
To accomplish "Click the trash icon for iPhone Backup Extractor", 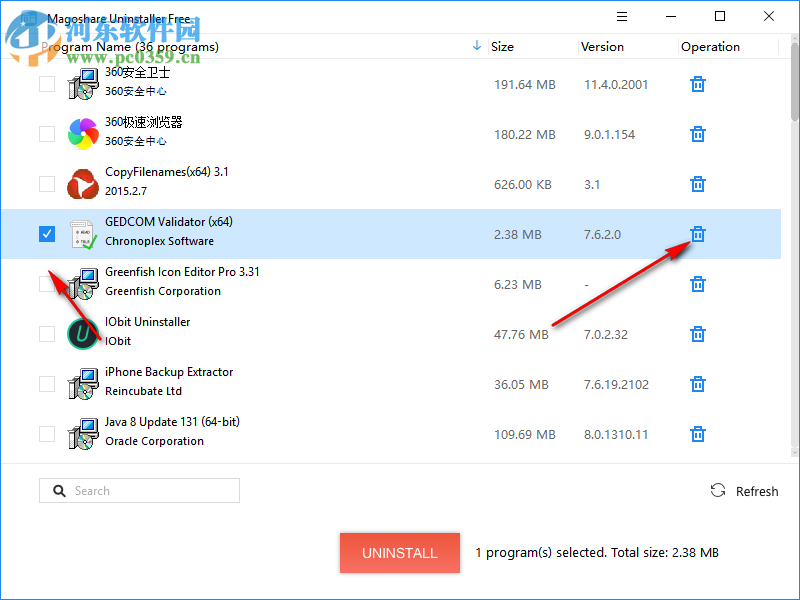I will 697,384.
